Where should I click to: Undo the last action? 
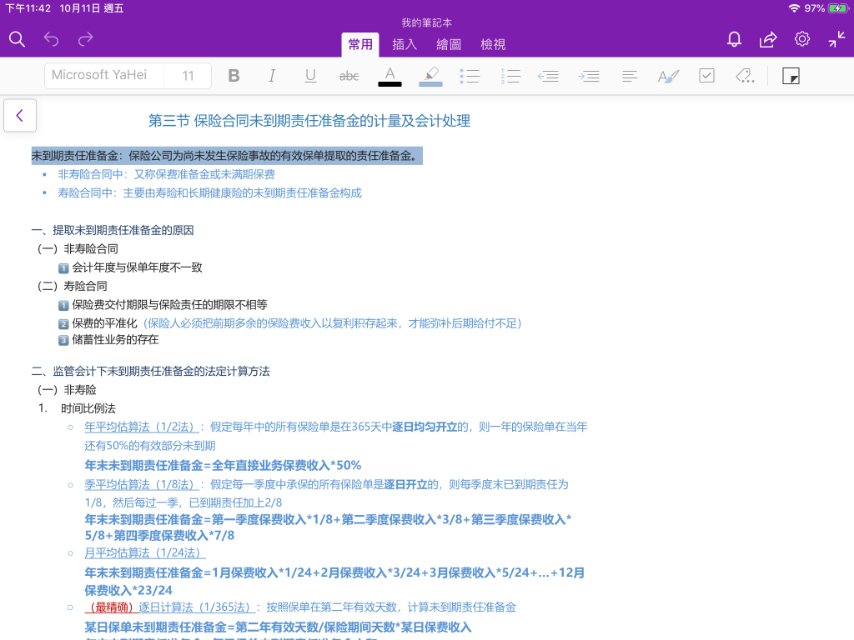52,39
